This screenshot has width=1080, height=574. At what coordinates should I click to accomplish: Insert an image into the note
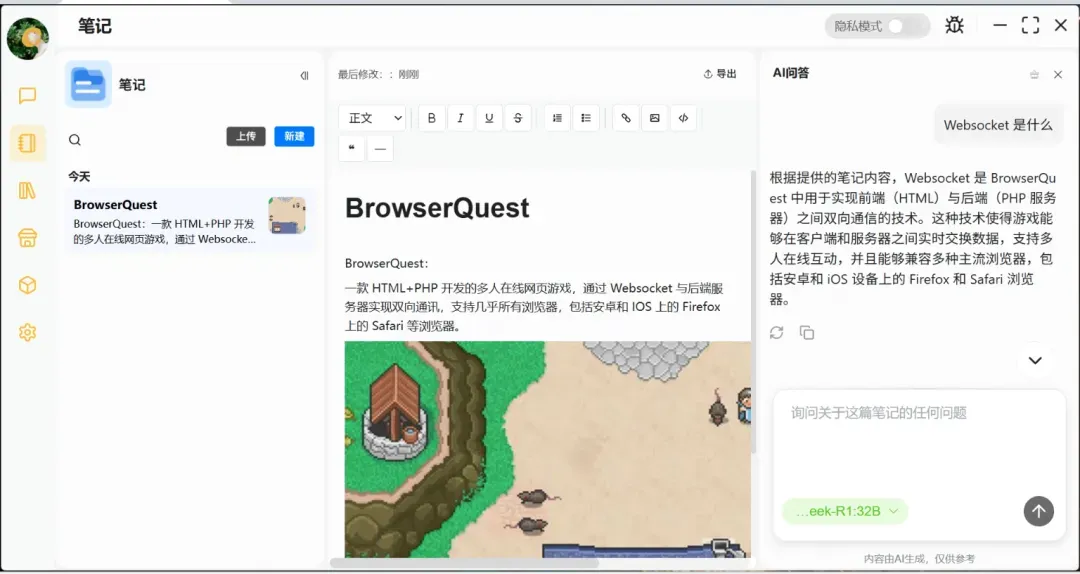(654, 118)
